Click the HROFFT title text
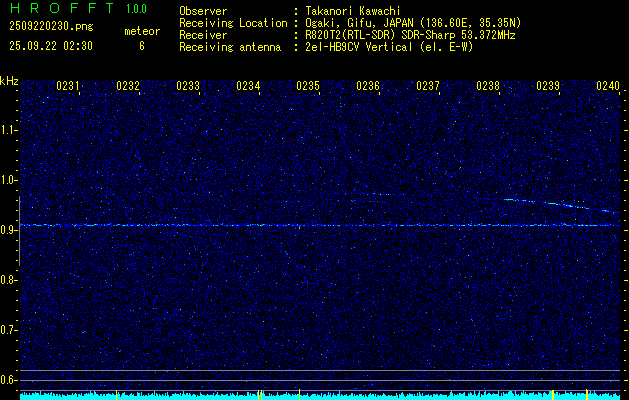The image size is (629, 400). point(62,8)
